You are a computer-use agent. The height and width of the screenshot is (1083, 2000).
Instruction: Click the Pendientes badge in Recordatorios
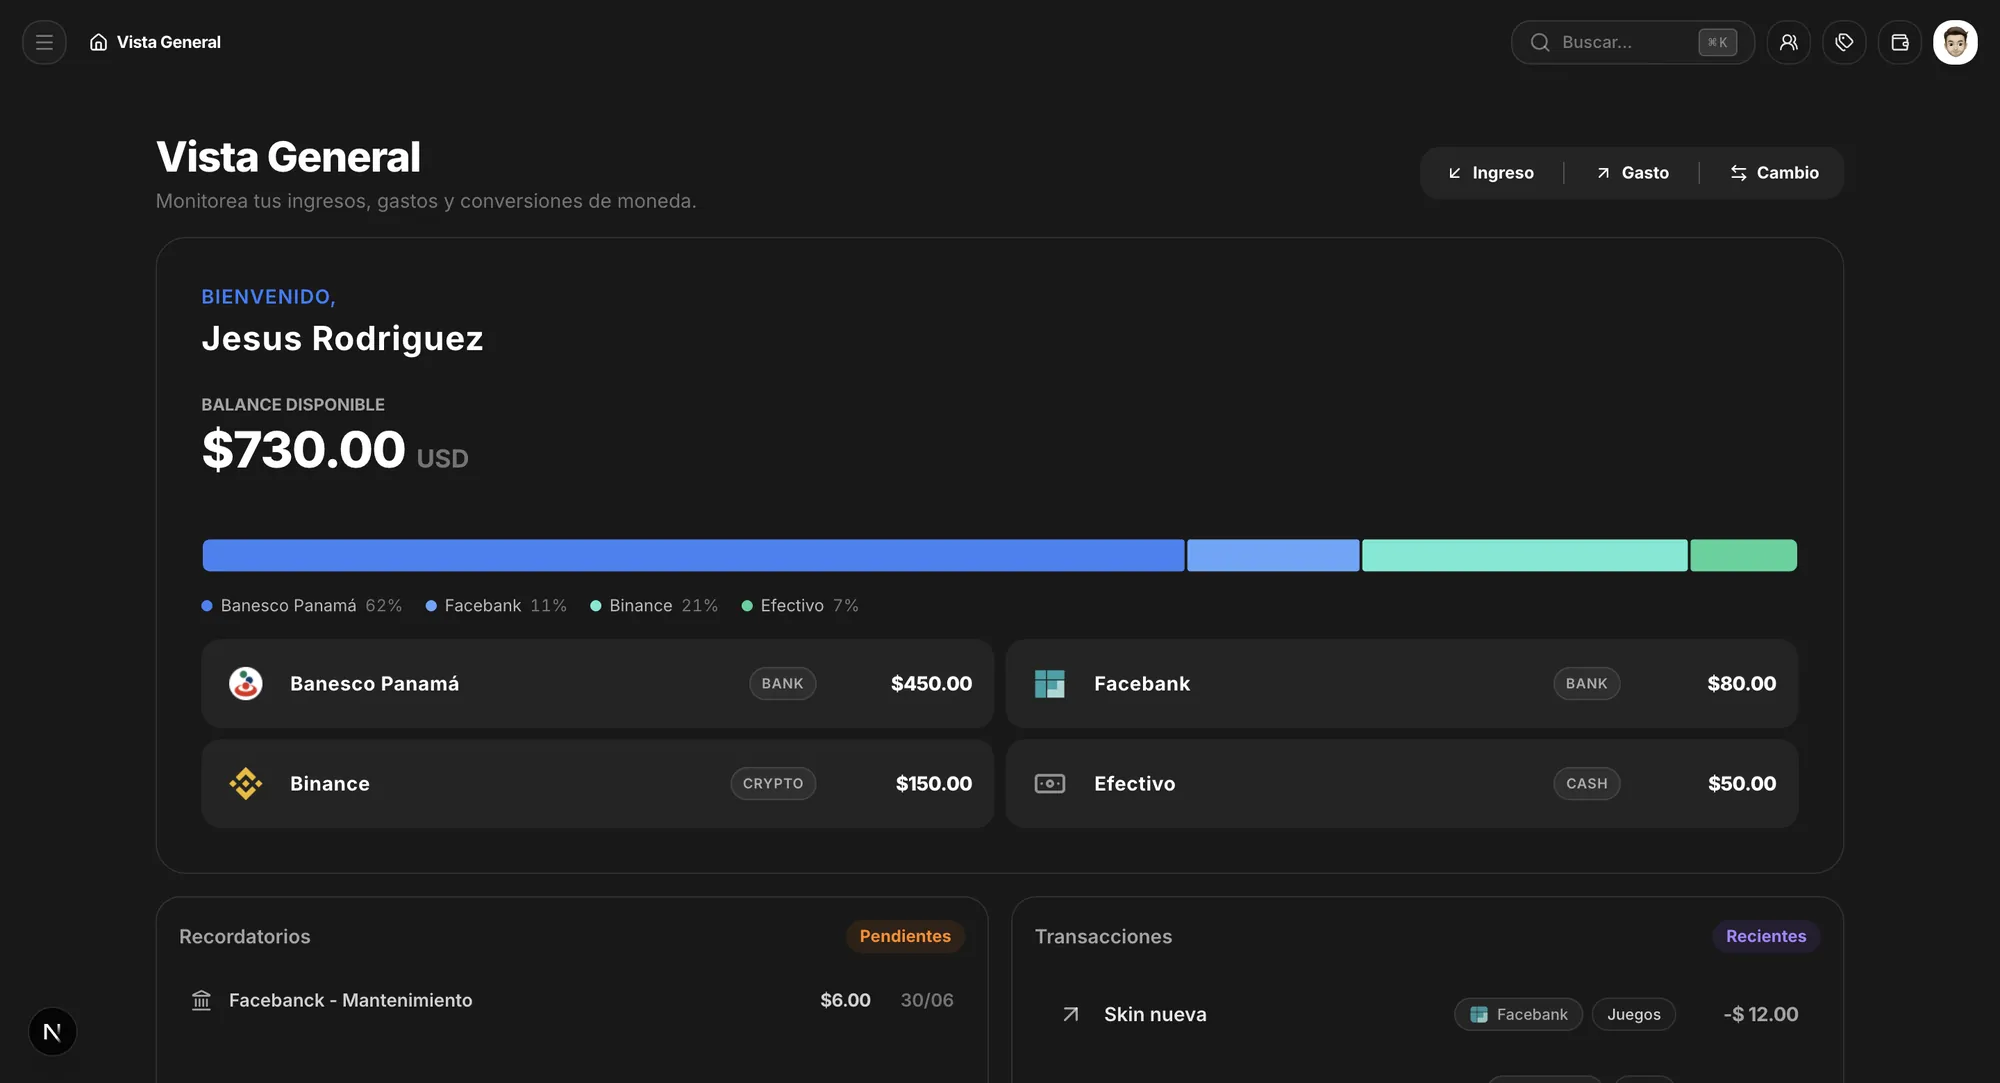(905, 936)
